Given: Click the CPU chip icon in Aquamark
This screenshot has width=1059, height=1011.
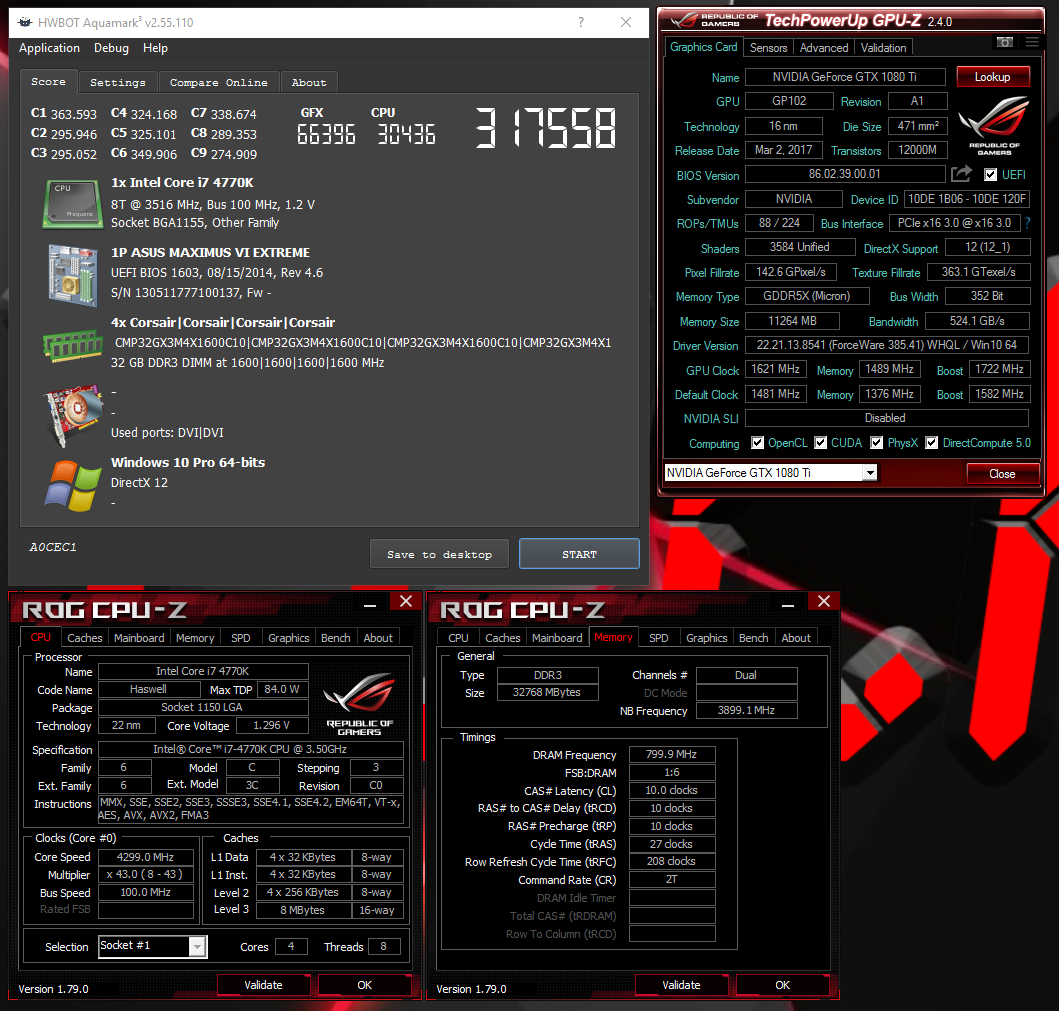Looking at the screenshot, I should tap(72, 203).
